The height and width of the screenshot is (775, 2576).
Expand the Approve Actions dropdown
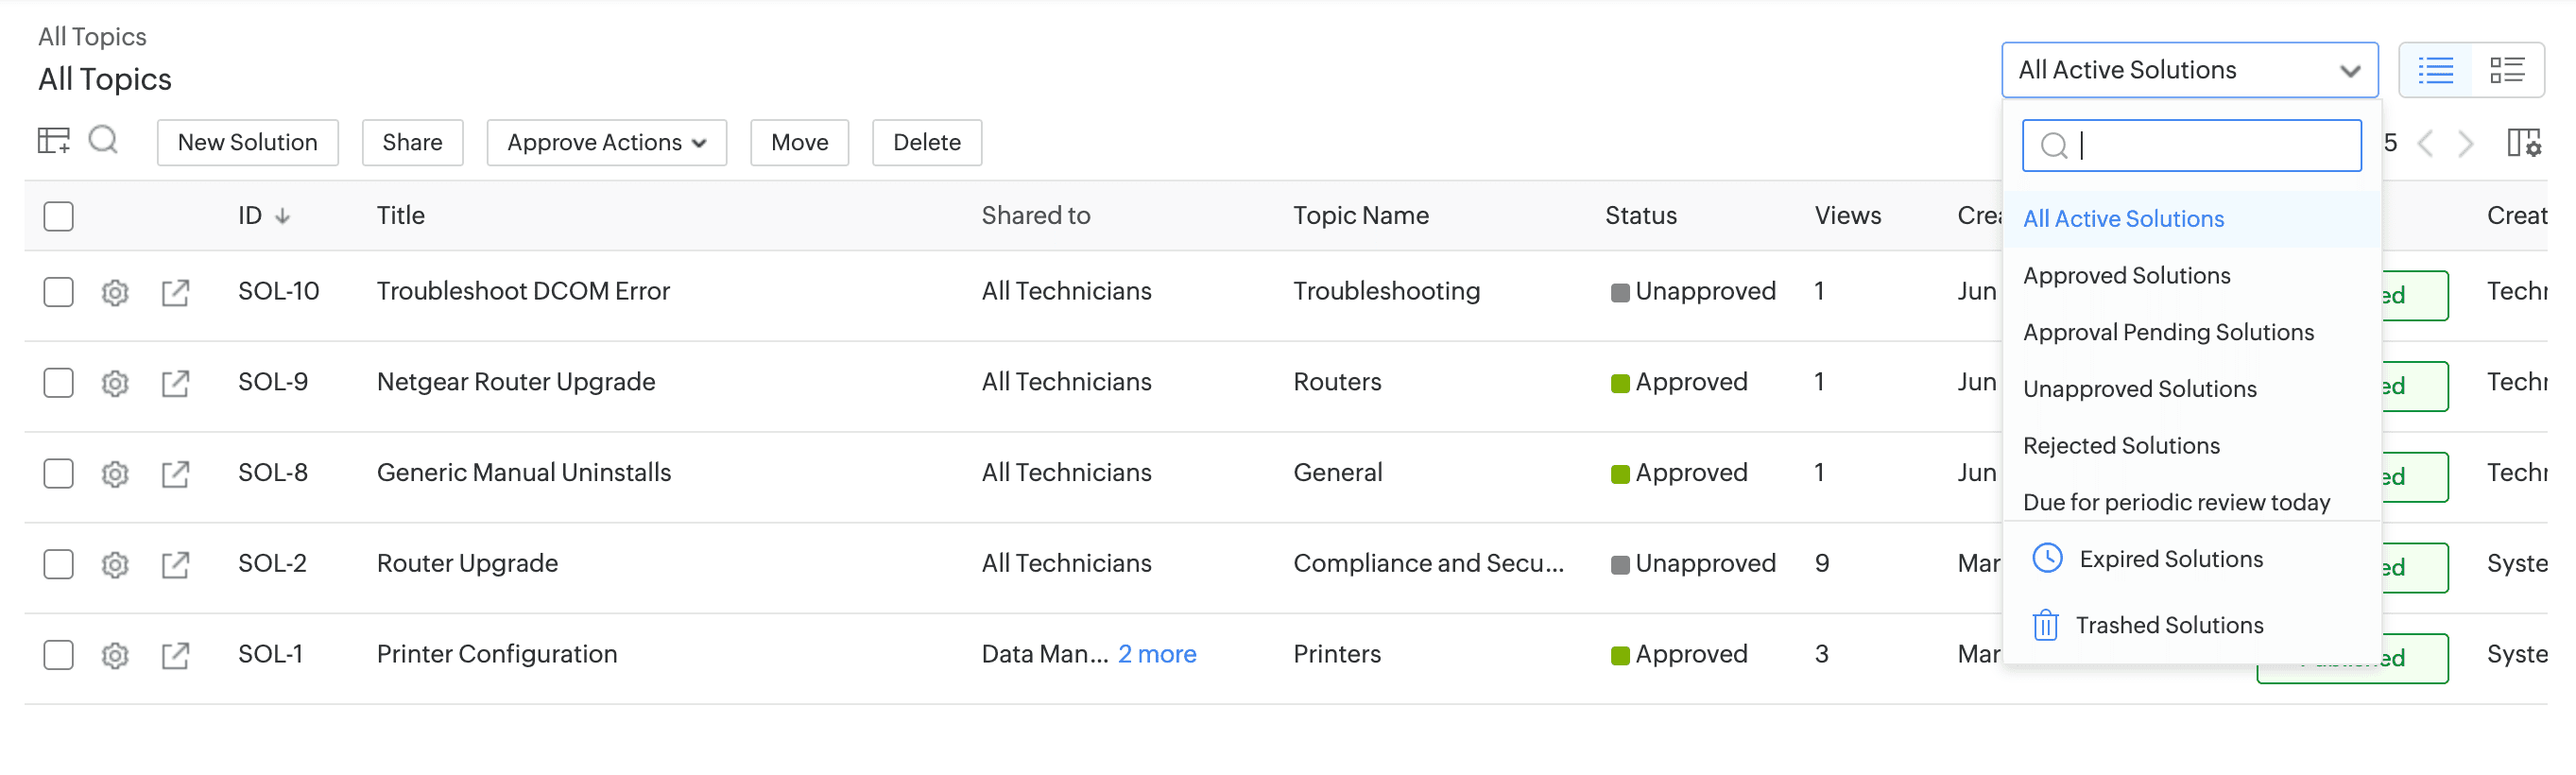pos(606,143)
